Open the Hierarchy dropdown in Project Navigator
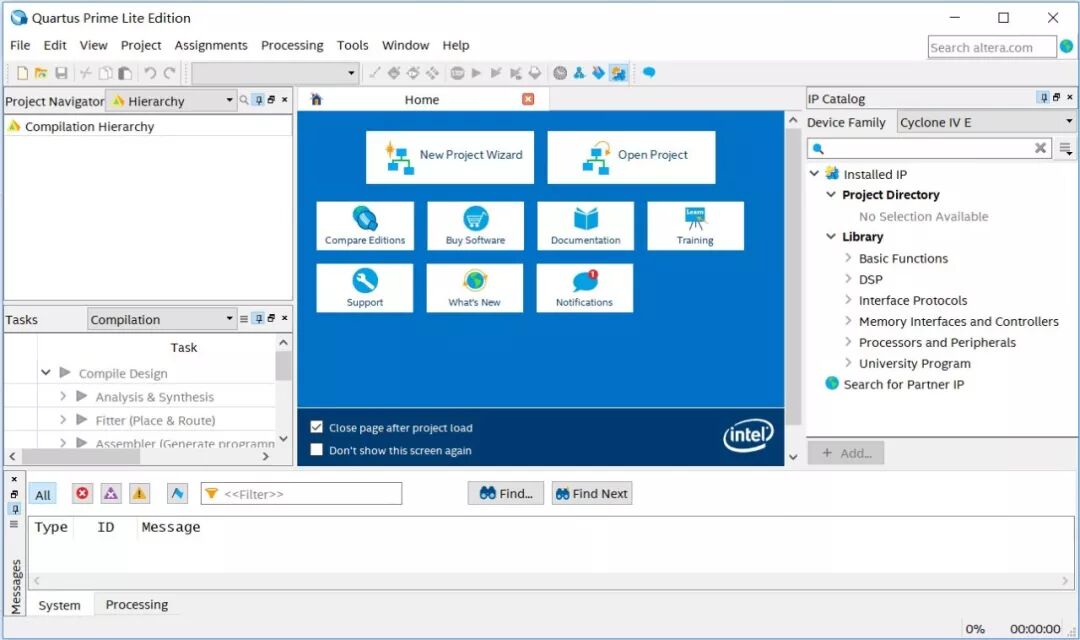The image size is (1080, 640). click(172, 101)
